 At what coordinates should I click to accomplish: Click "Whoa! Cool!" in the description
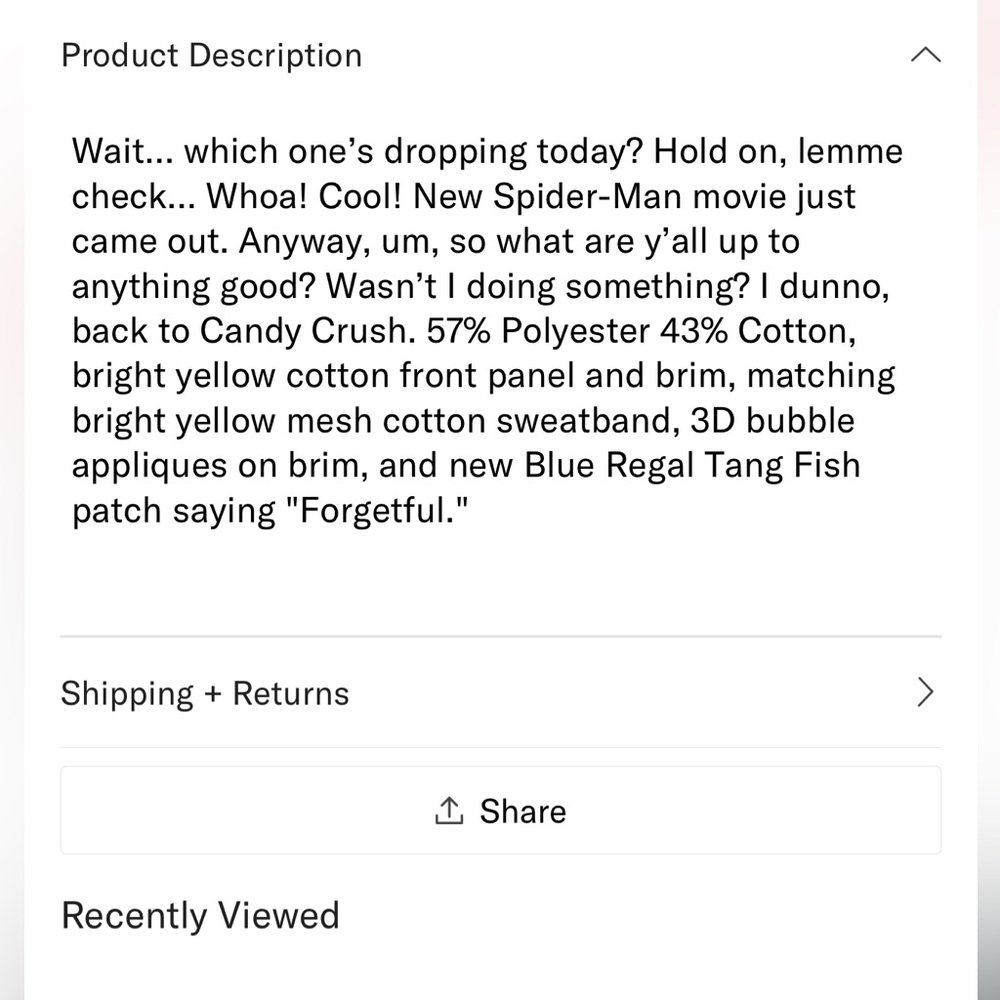pos(304,196)
